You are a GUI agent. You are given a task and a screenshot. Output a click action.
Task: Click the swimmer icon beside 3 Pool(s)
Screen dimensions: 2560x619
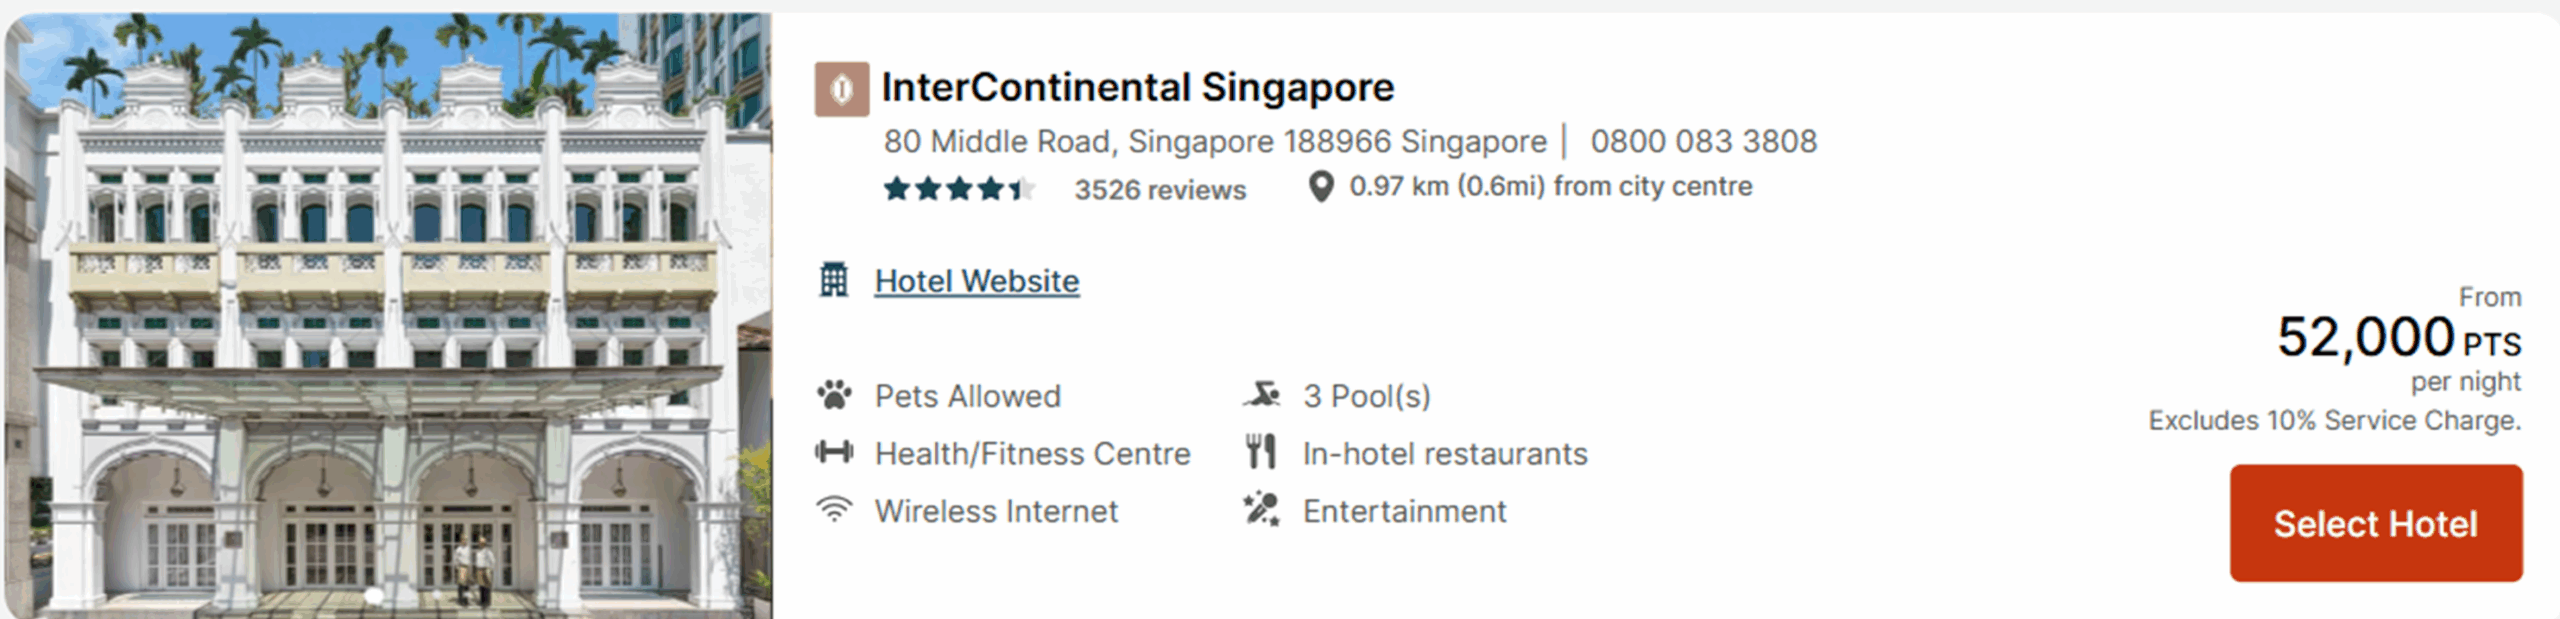click(1263, 394)
